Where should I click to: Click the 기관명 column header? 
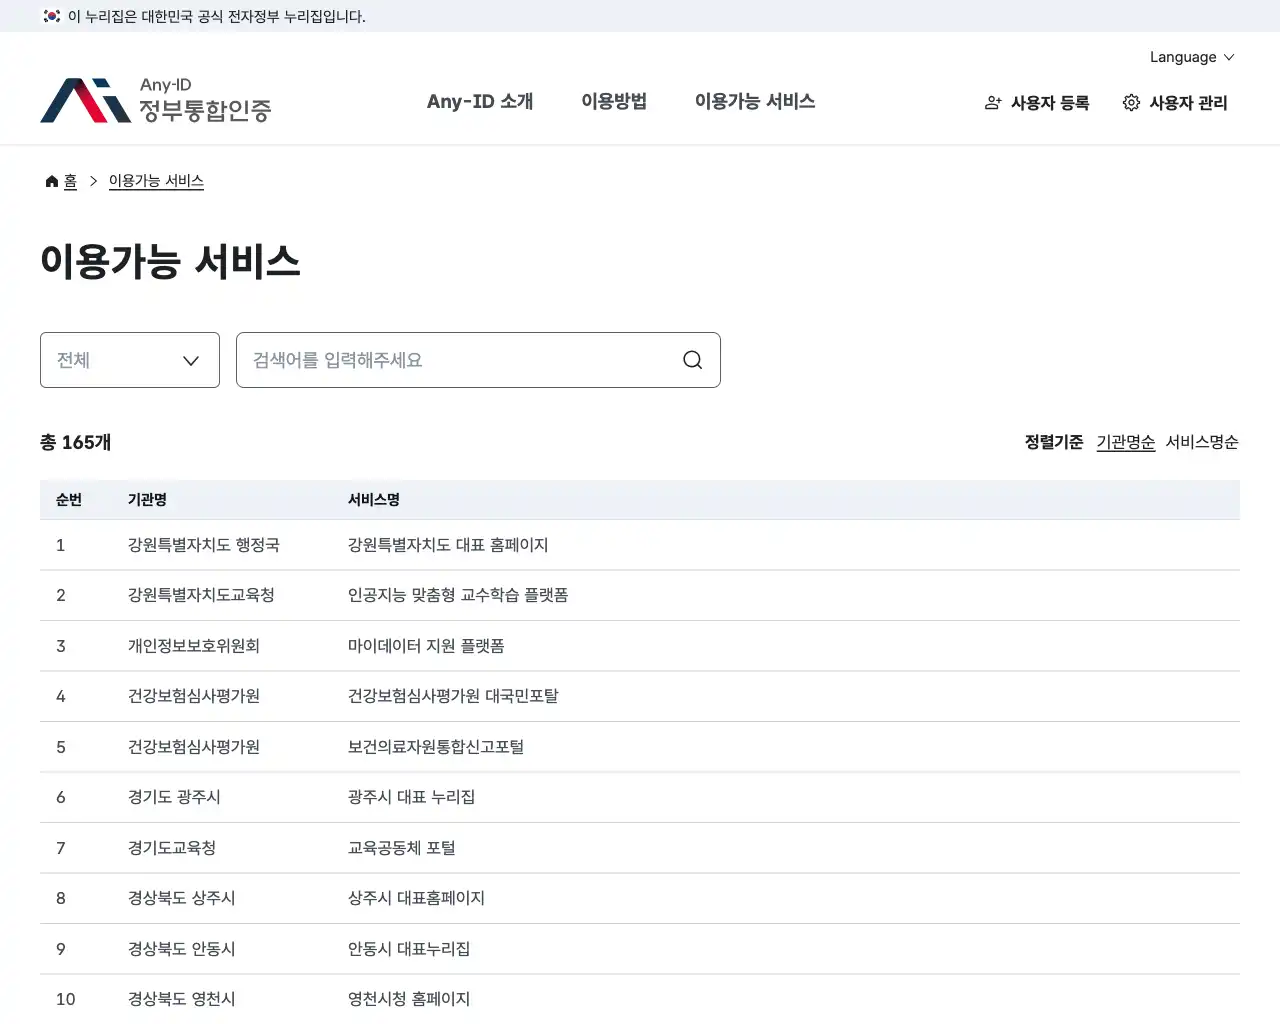coord(147,500)
